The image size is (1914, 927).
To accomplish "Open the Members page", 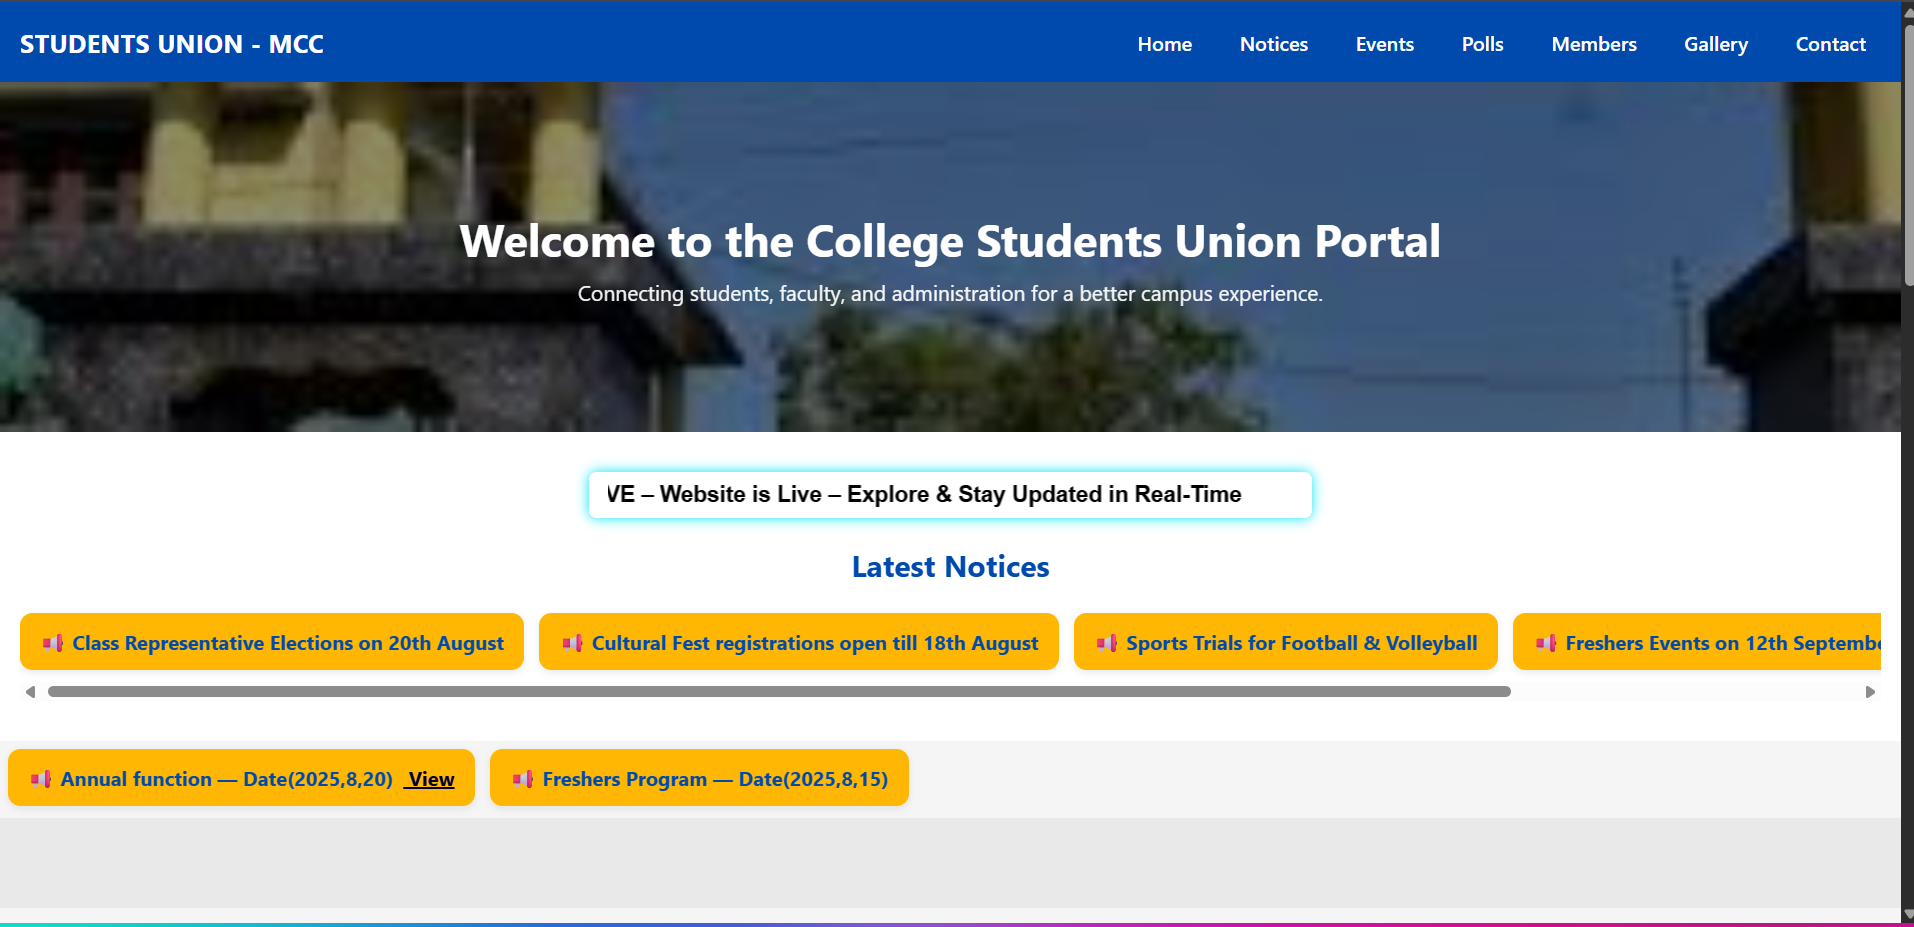I will click(1593, 44).
